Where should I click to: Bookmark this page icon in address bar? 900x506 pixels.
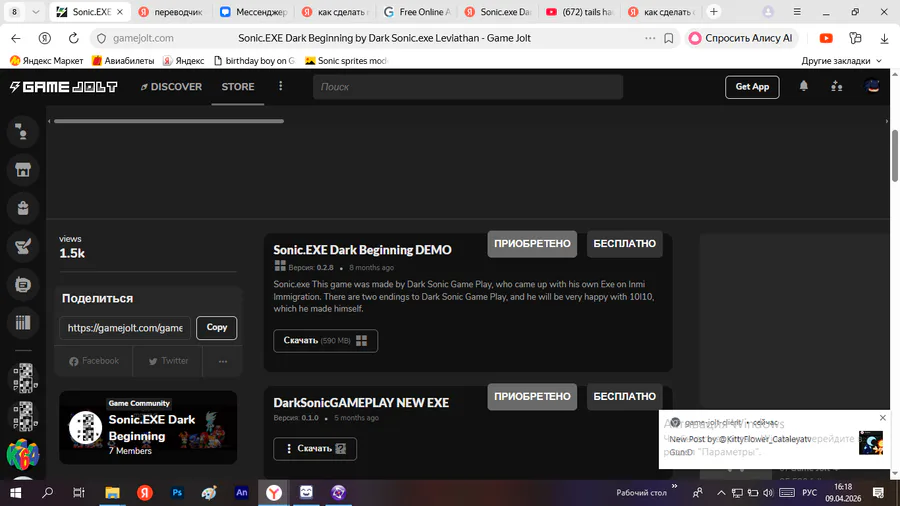point(669,38)
